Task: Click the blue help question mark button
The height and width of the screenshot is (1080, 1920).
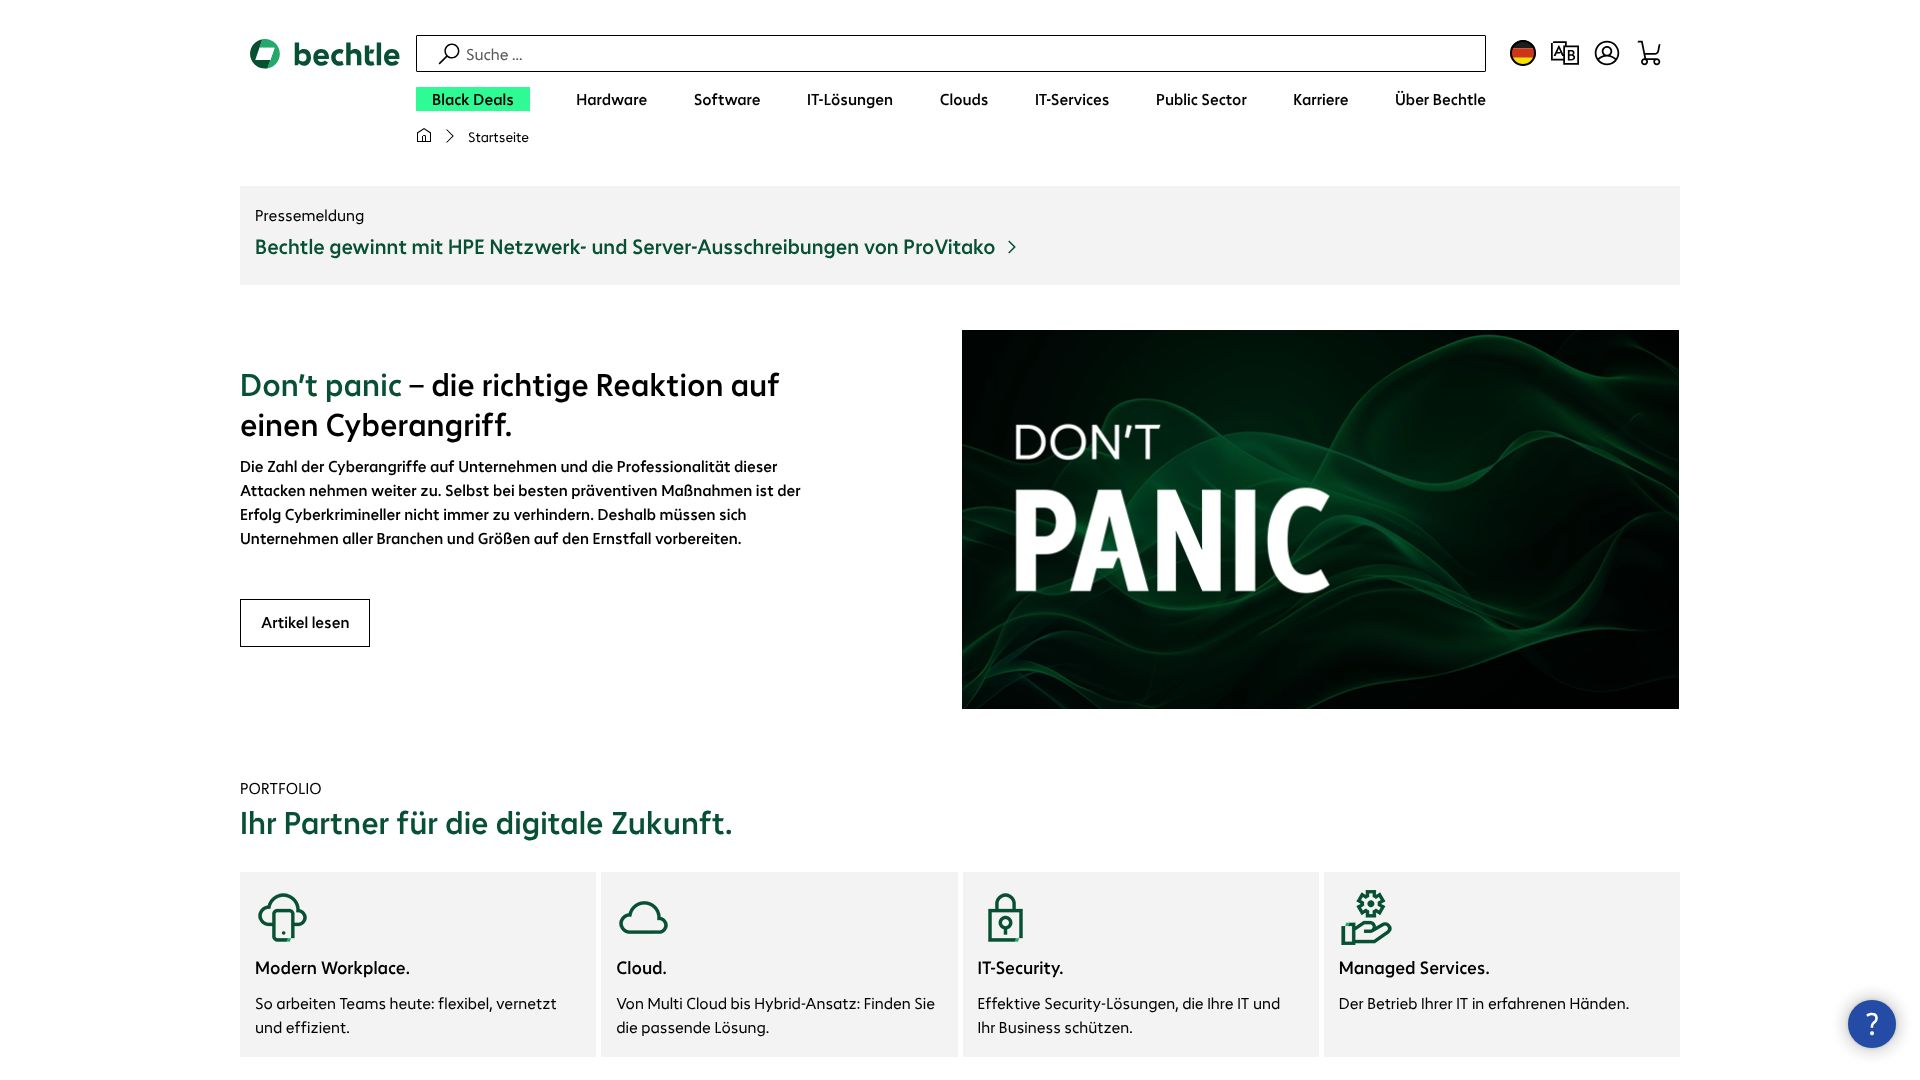Action: click(1870, 1023)
